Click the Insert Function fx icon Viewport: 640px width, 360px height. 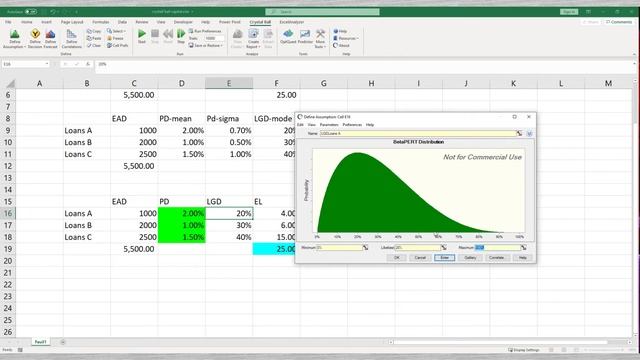88,64
